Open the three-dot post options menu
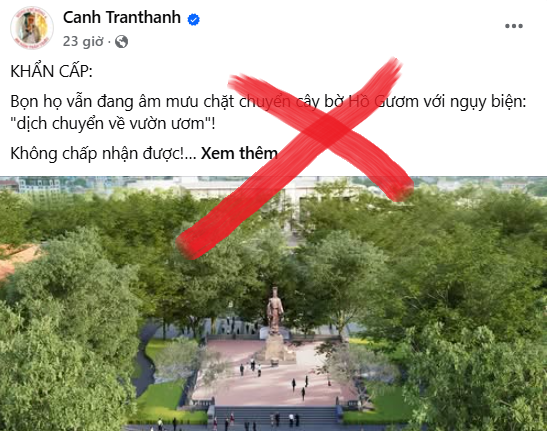Viewport: 547px width, 431px height. coord(514,26)
